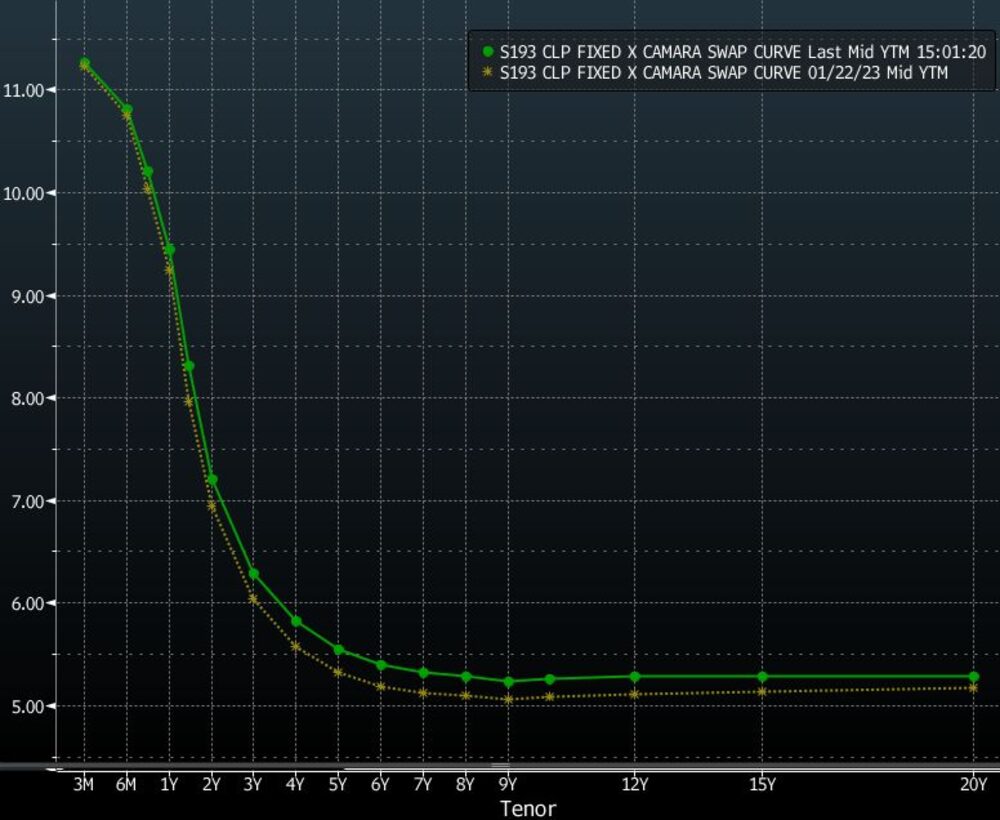This screenshot has height=820, width=1000.
Task: Click the green data point at 9Y
Action: point(509,682)
